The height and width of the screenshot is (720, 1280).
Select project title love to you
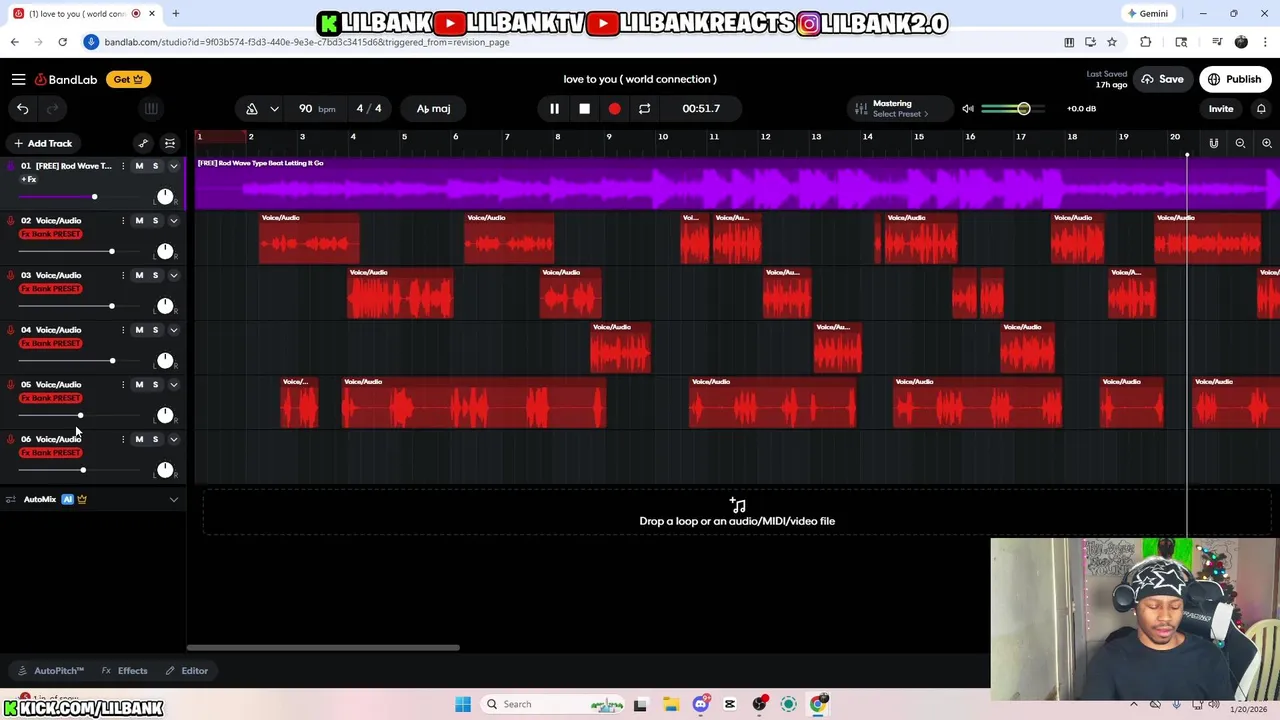(x=640, y=79)
